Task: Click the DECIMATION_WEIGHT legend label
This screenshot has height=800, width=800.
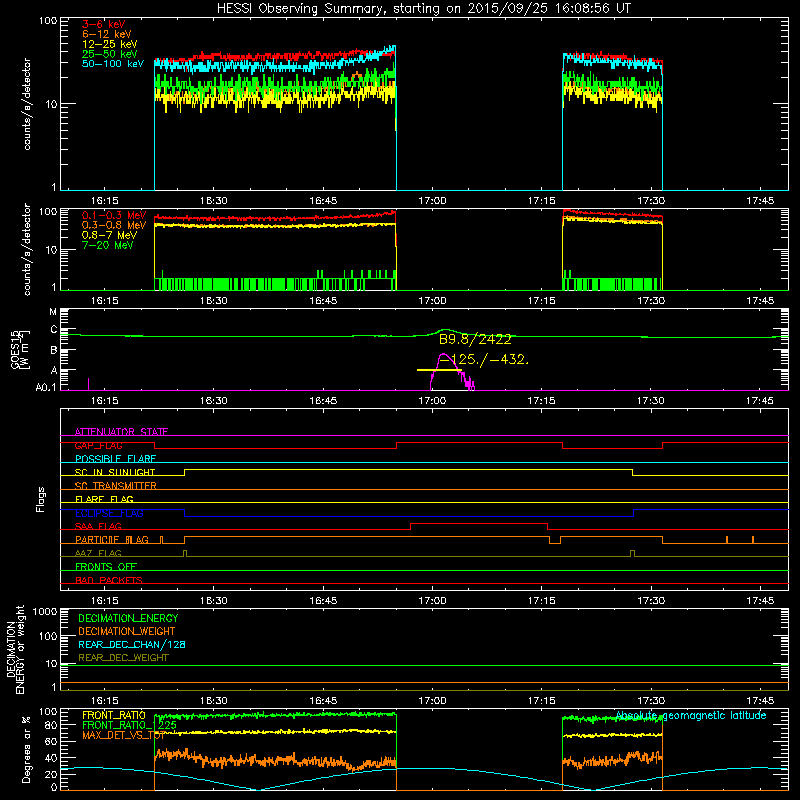Action: click(127, 631)
